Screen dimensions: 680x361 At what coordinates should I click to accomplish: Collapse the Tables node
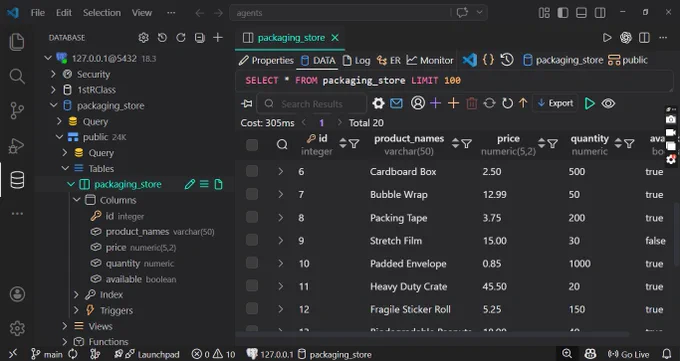[x=65, y=168]
